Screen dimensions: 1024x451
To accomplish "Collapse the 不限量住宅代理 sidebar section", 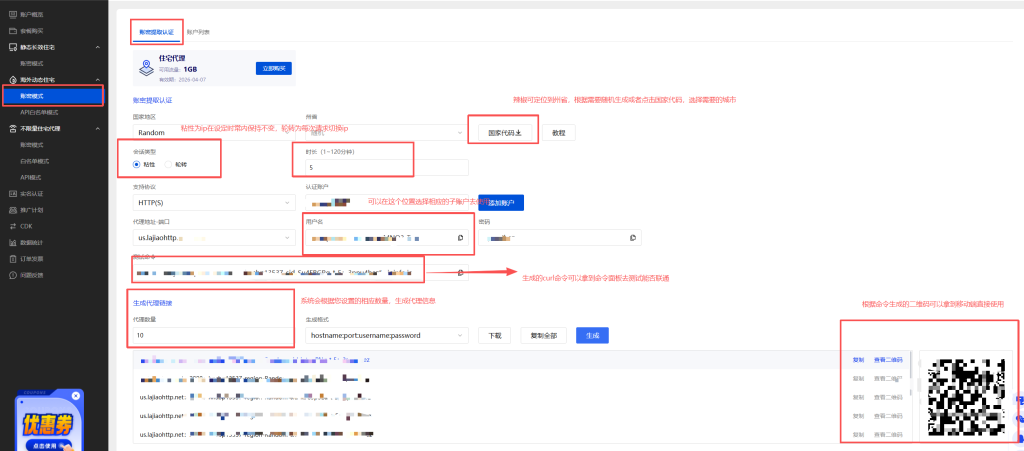I will [x=97, y=129].
